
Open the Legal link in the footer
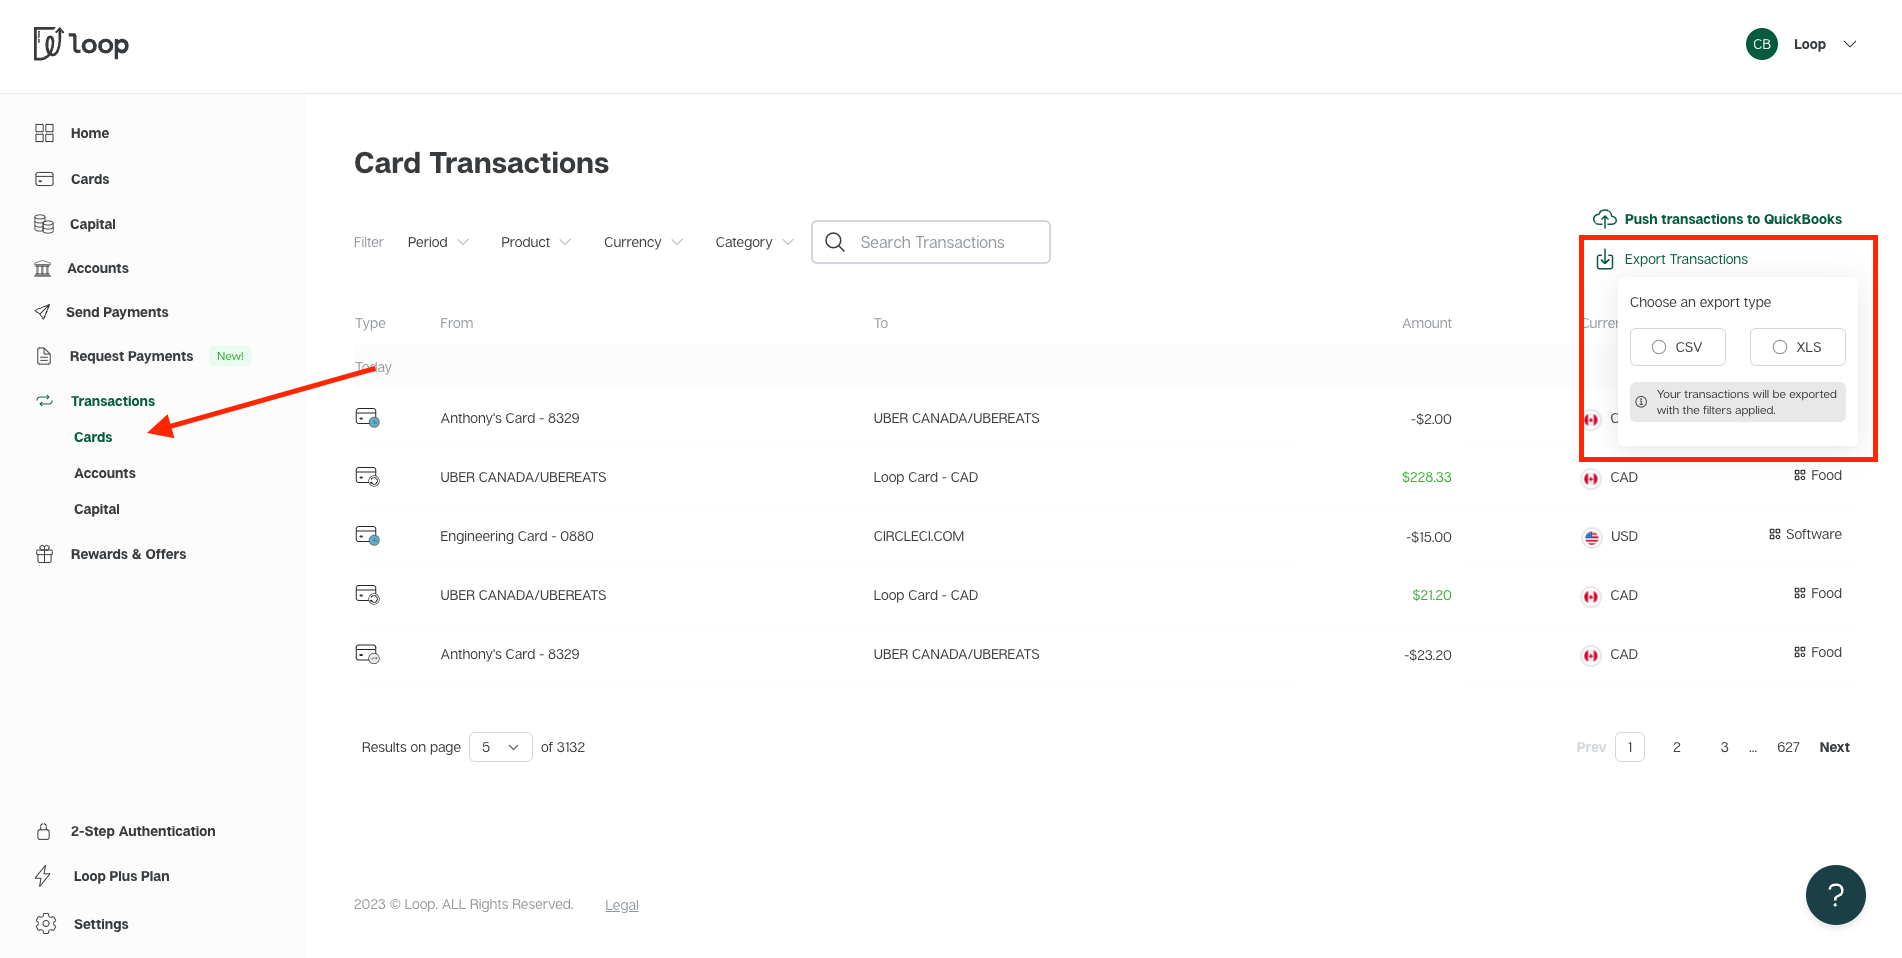pos(621,904)
